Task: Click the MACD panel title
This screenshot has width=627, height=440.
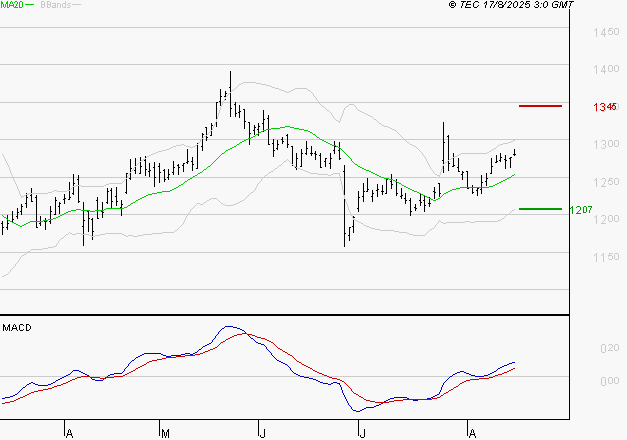Action: click(x=17, y=328)
